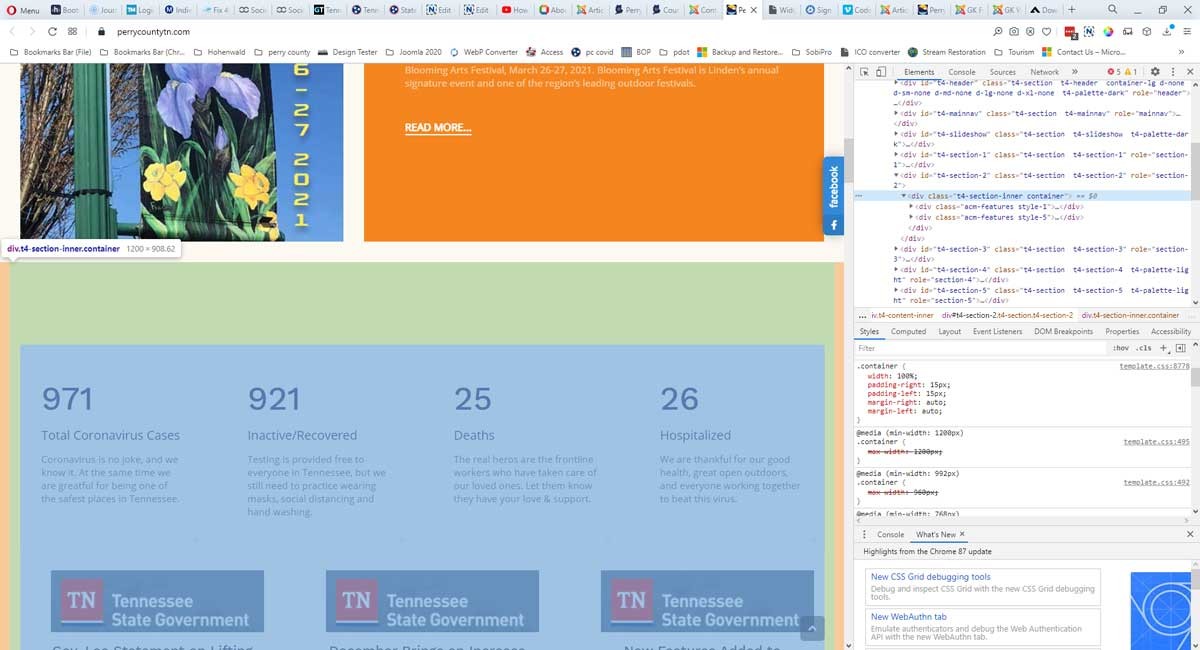The height and width of the screenshot is (650, 1200).
Task: Reload the page with the refresh icon
Action: [51, 32]
